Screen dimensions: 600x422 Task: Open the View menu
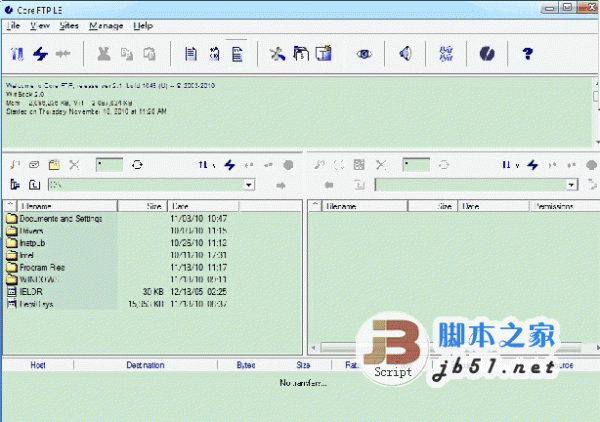pyautogui.click(x=40, y=26)
